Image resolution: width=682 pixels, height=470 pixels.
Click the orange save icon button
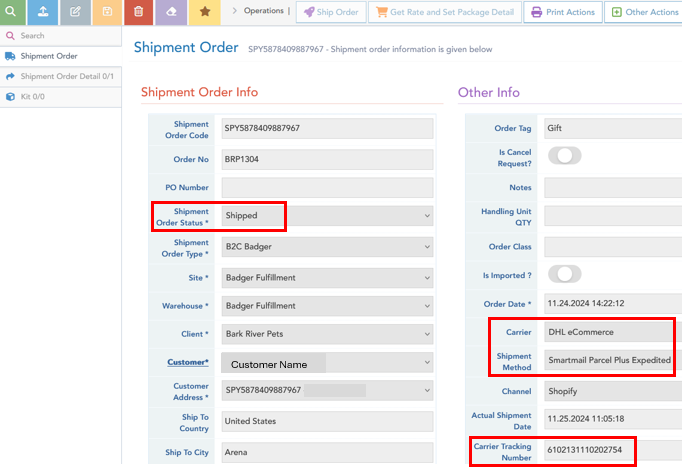click(107, 12)
